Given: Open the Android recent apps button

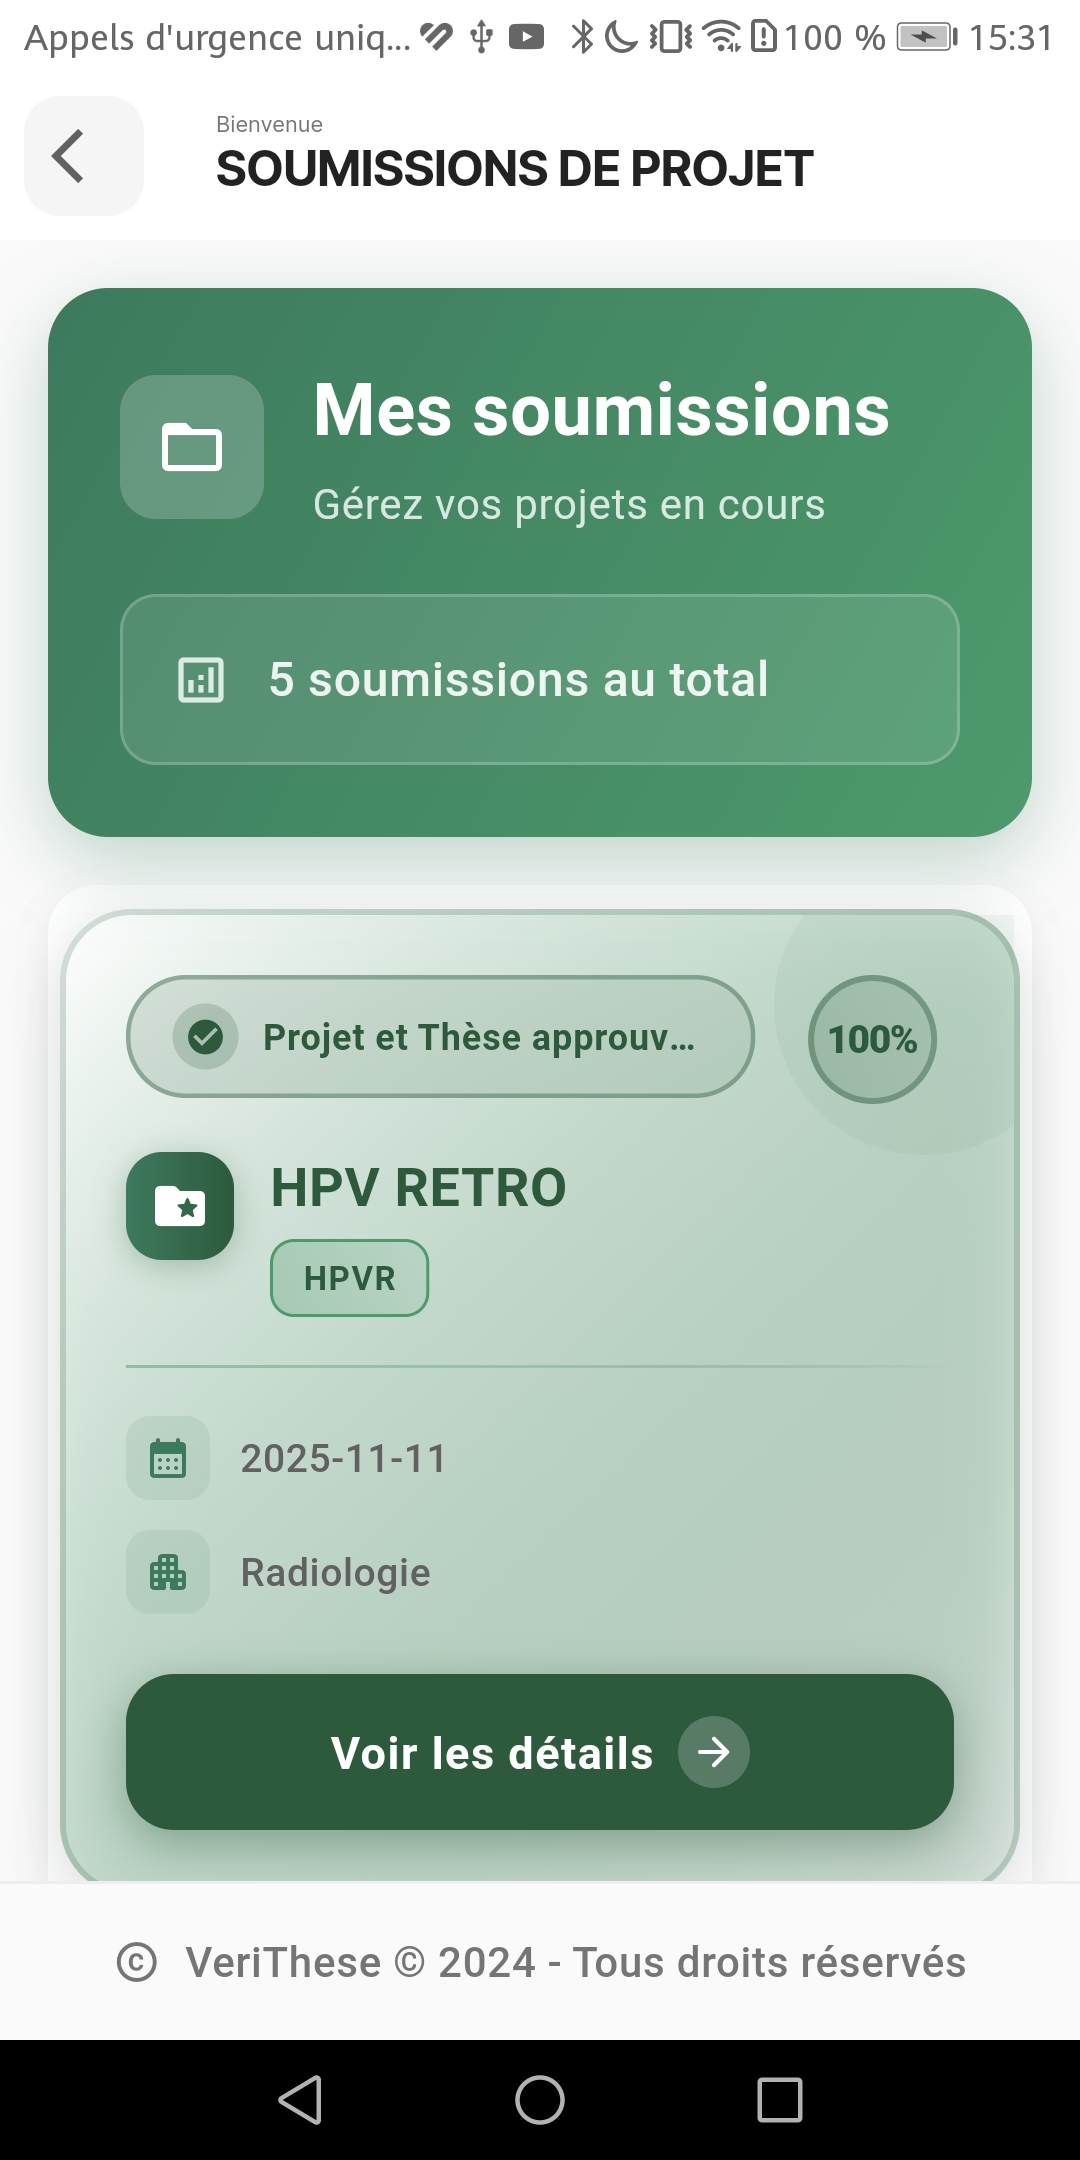Looking at the screenshot, I should coord(780,2099).
